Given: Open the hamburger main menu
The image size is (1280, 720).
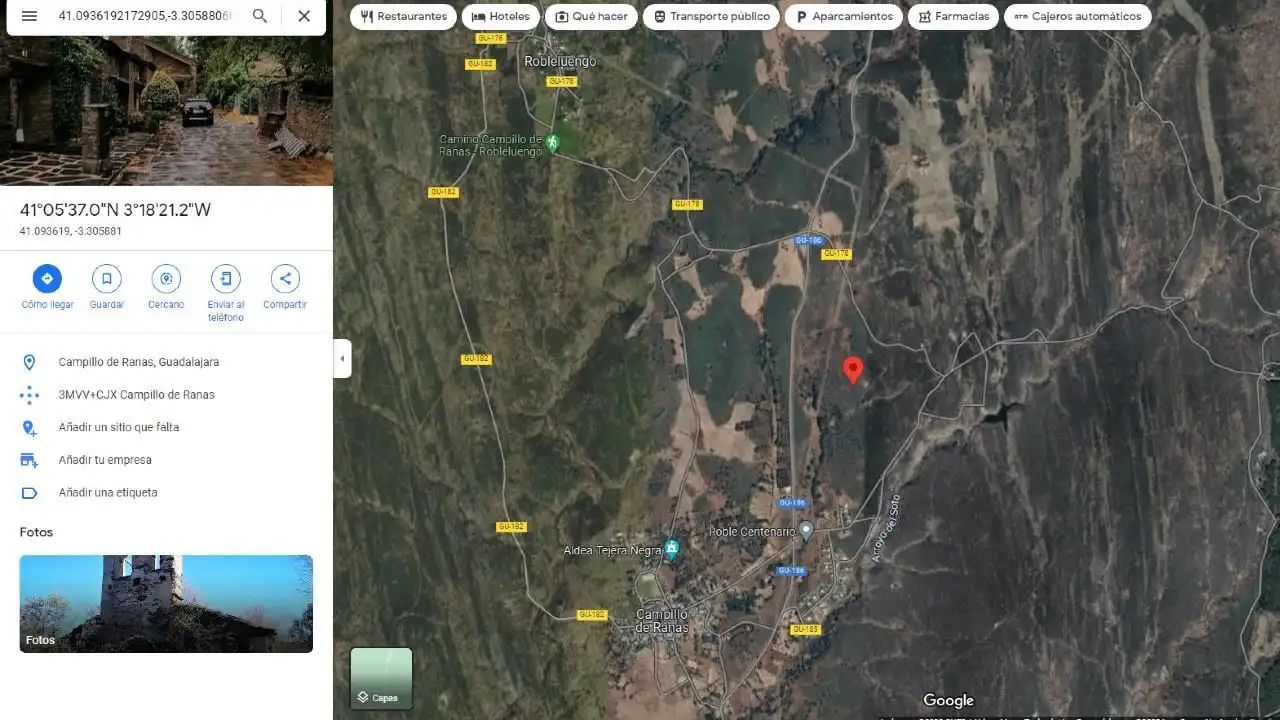Looking at the screenshot, I should click(29, 16).
